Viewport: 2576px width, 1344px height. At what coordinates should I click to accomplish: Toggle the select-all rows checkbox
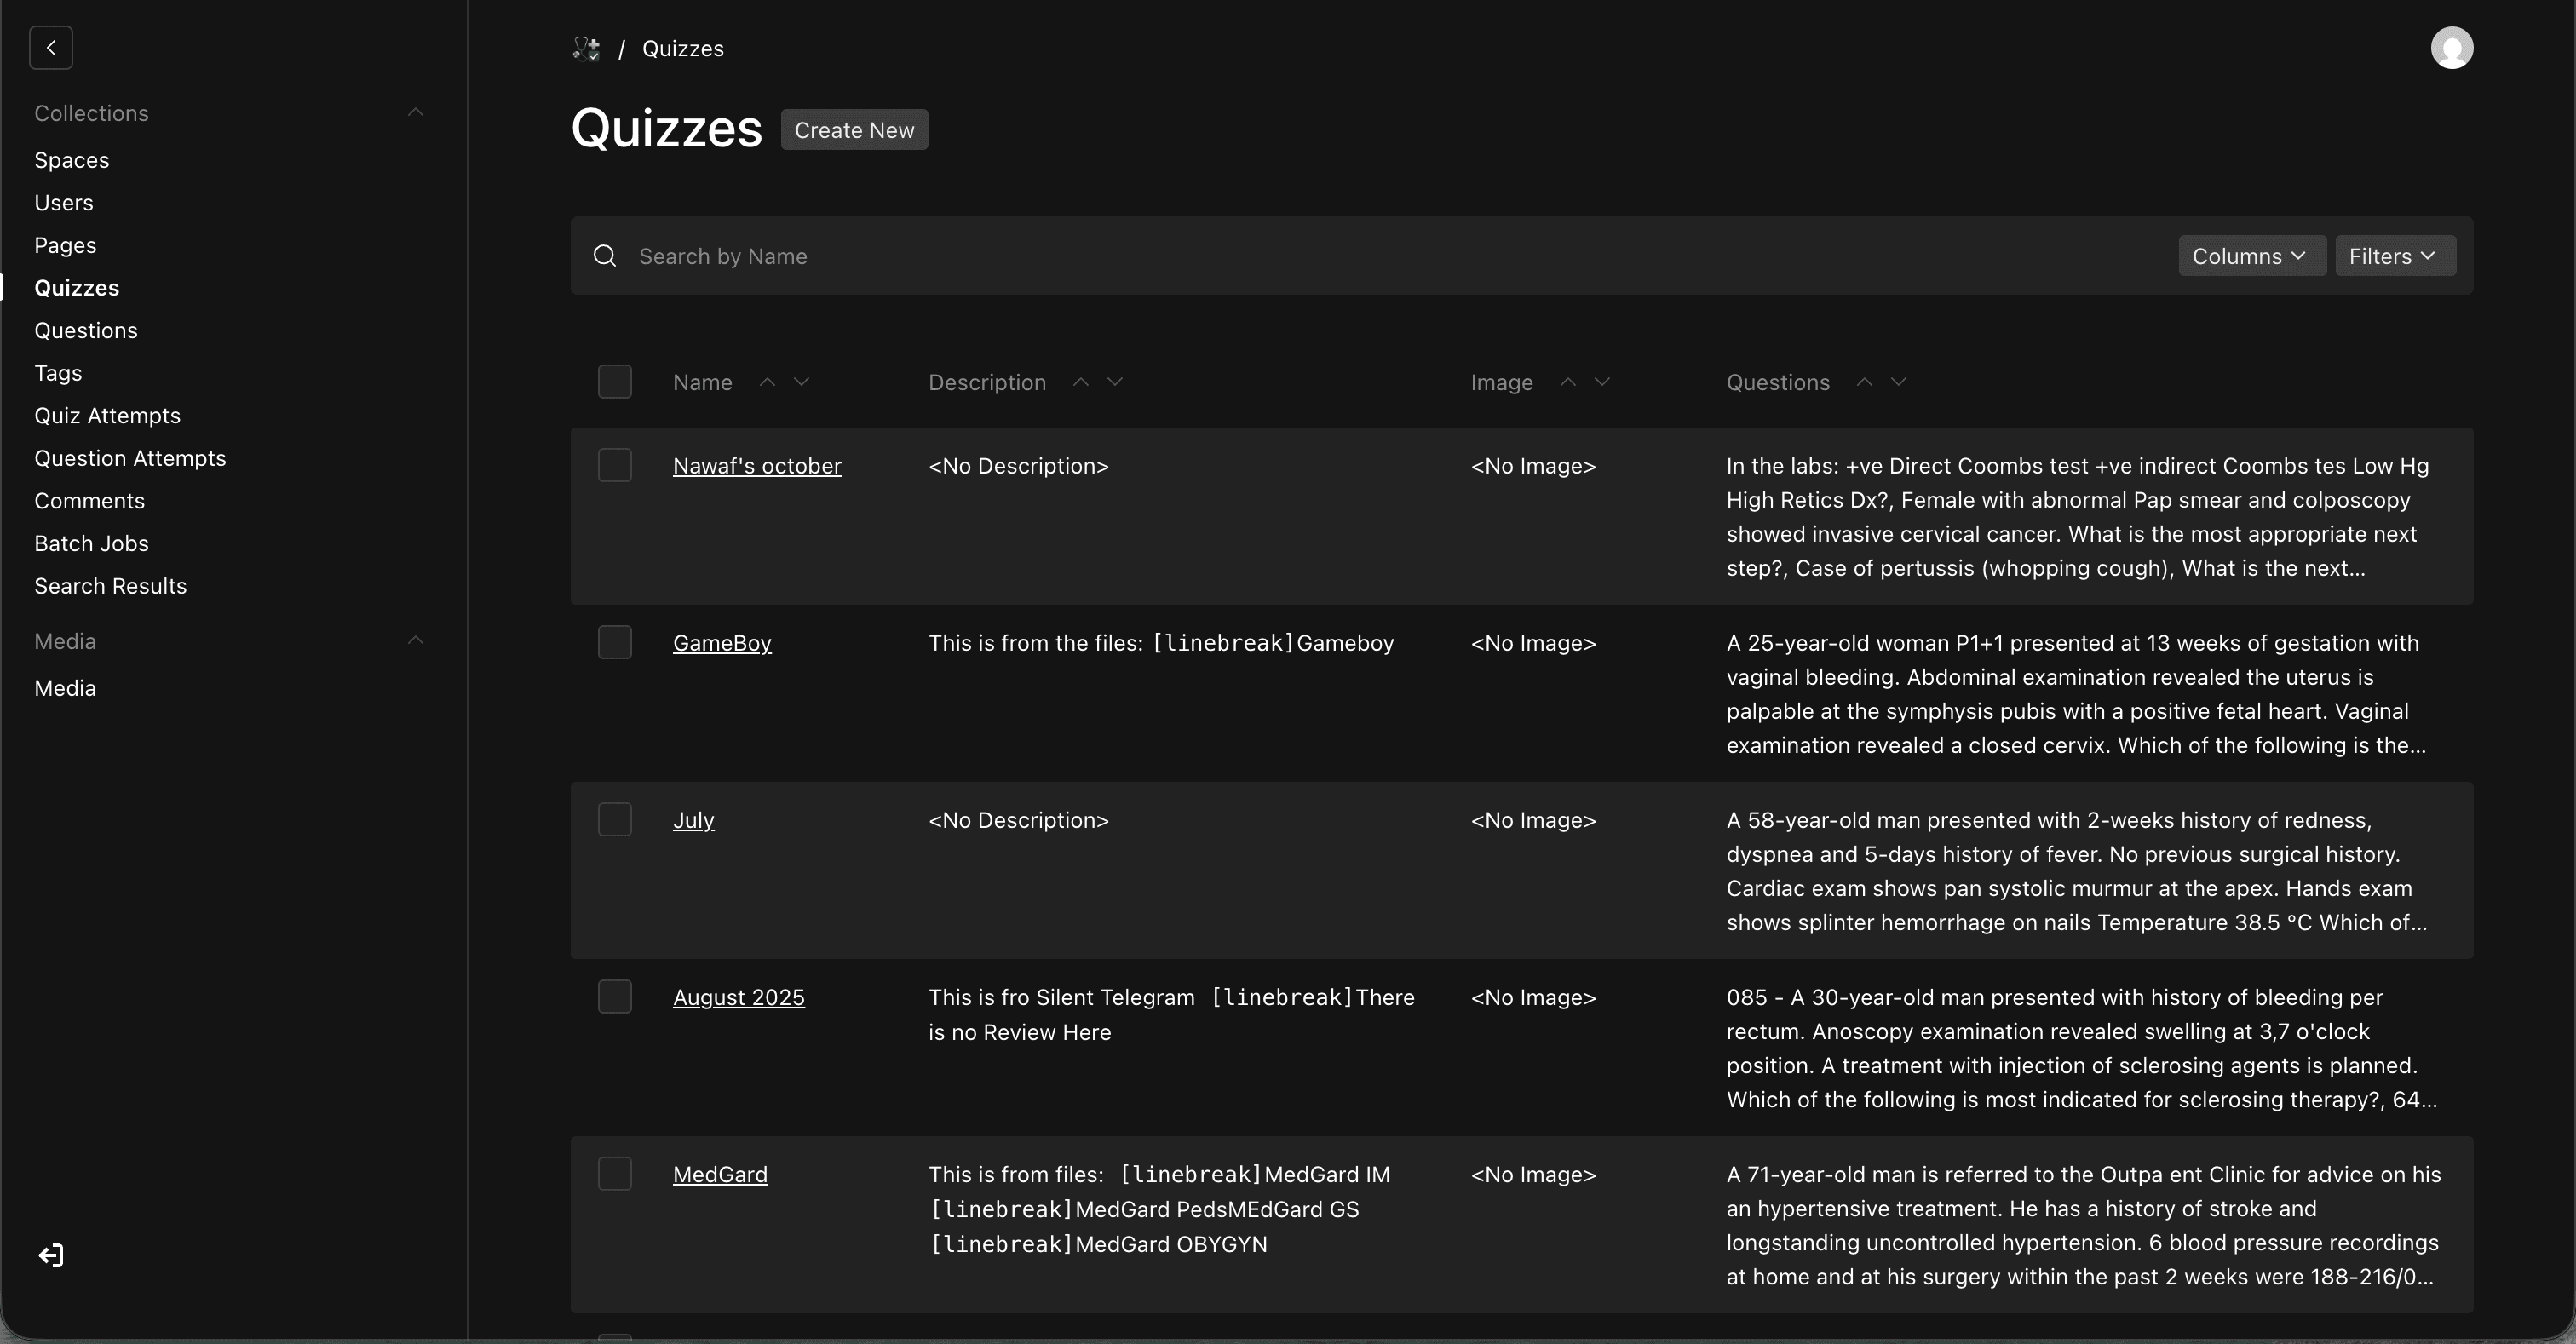coord(615,382)
